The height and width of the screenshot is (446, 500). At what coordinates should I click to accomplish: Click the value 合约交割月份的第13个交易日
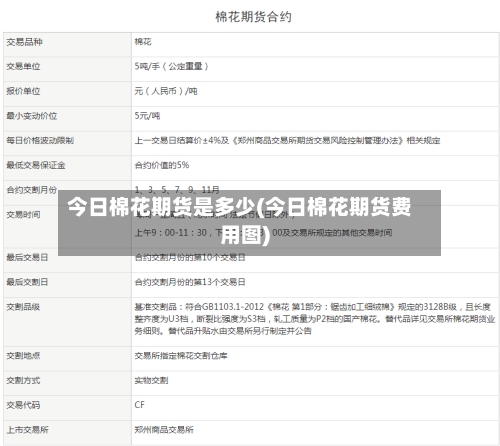[x=190, y=282]
